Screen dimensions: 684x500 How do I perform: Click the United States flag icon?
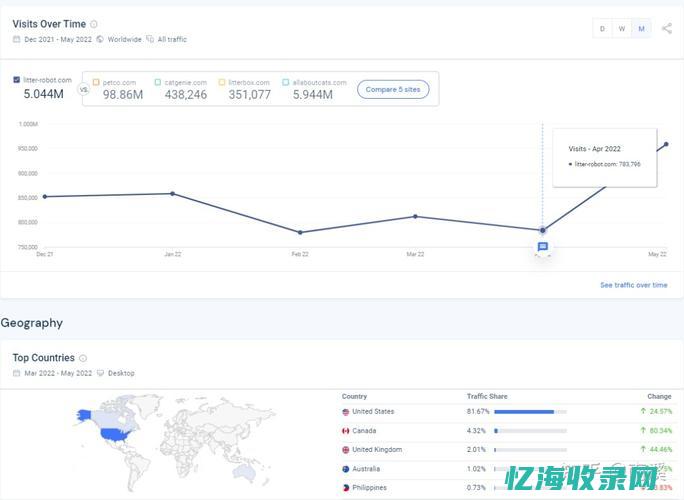[x=346, y=412]
